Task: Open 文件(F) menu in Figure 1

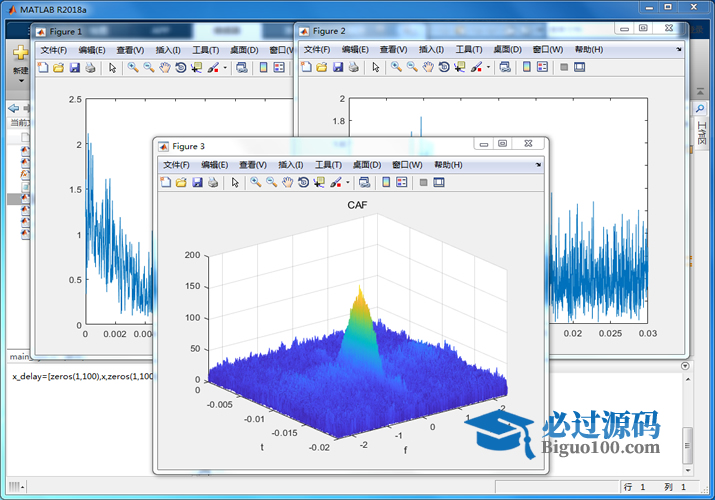Action: click(53, 49)
